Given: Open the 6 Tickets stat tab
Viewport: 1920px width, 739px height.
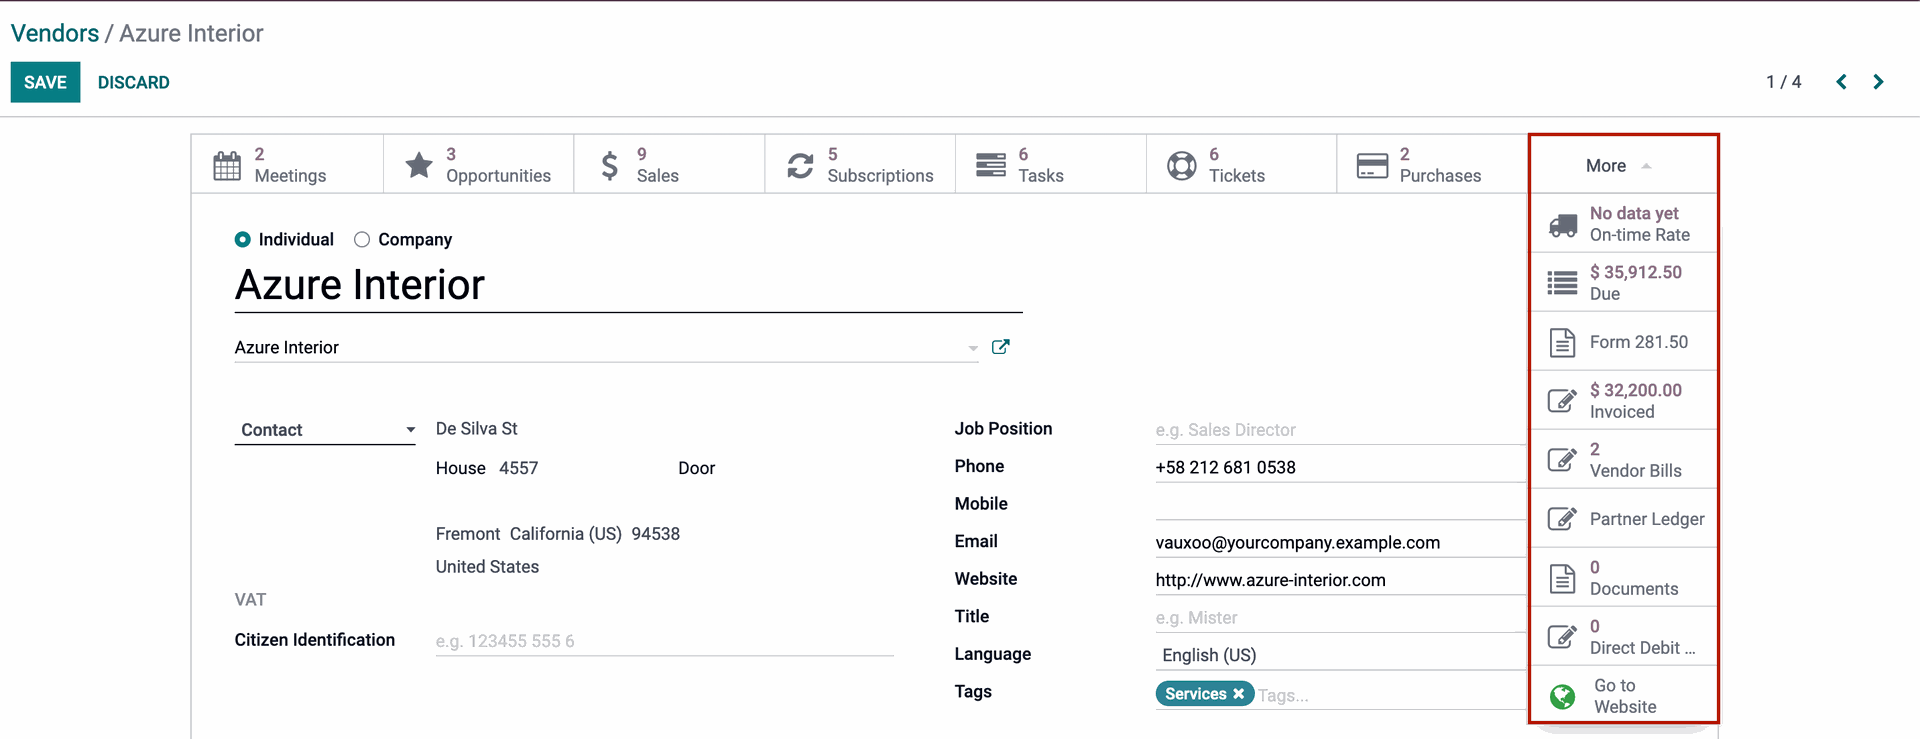Looking at the screenshot, I should tap(1242, 165).
